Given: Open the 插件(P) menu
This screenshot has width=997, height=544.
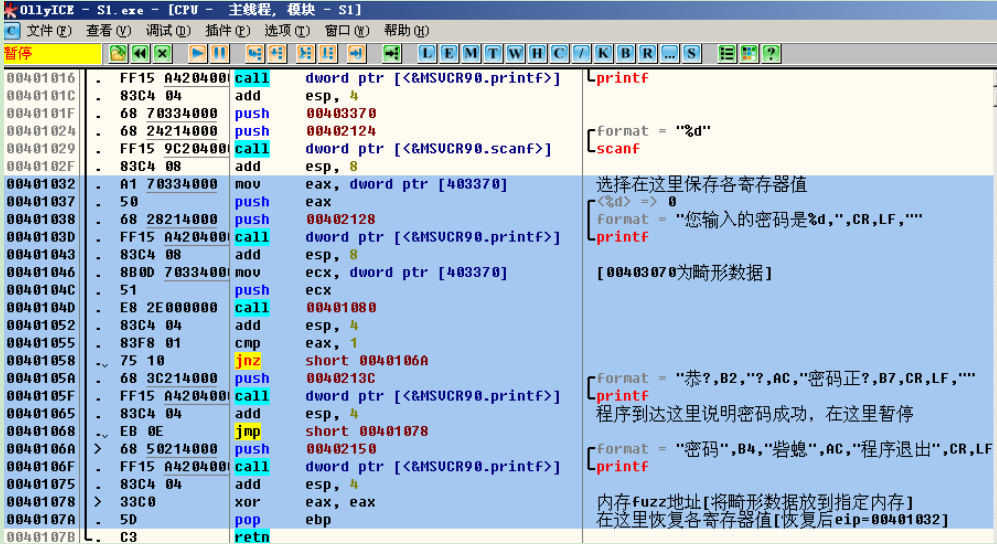Looking at the screenshot, I should pos(228,31).
